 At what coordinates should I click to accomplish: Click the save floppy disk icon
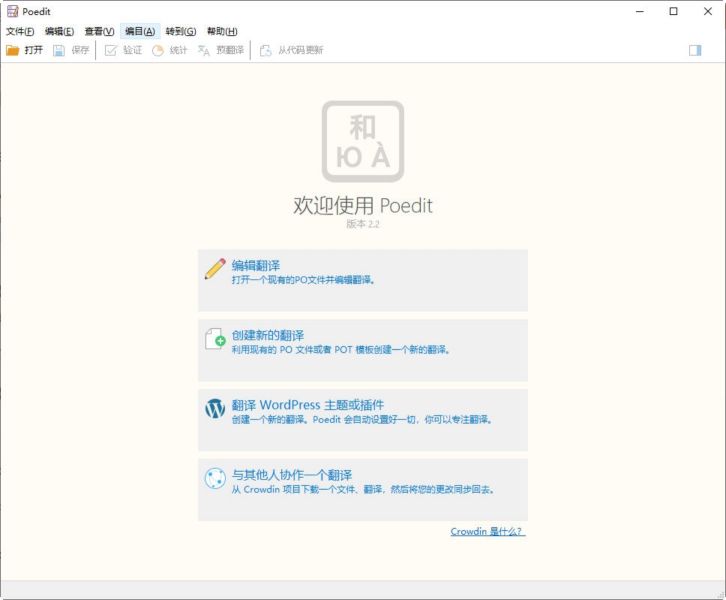point(59,50)
